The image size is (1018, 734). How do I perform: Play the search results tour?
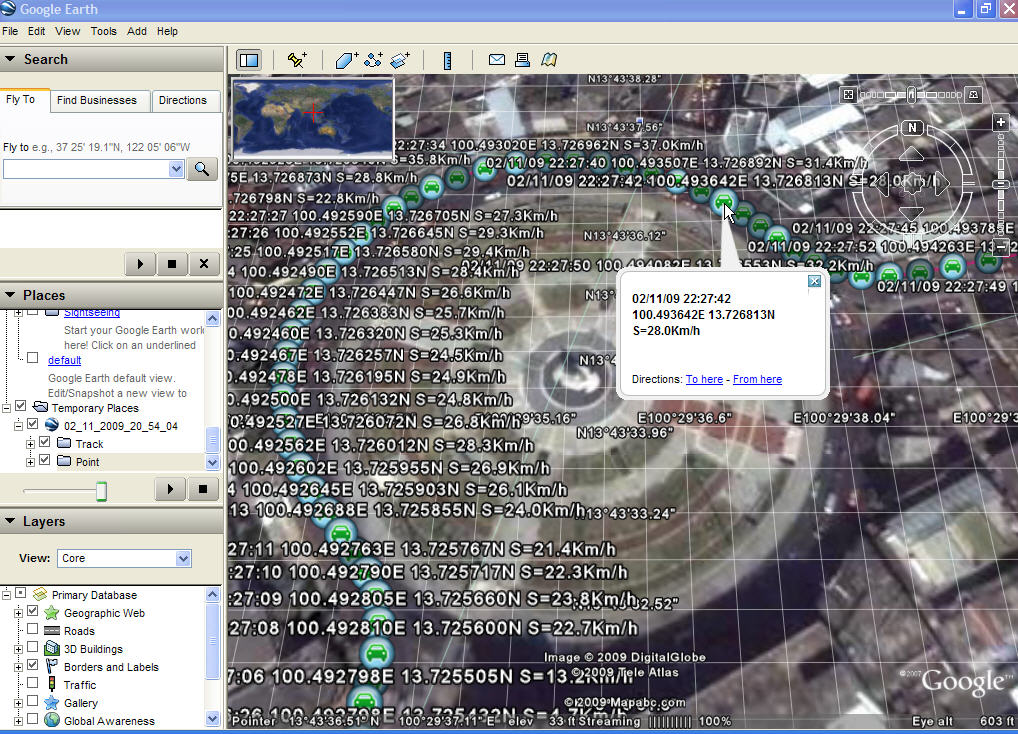coord(140,264)
